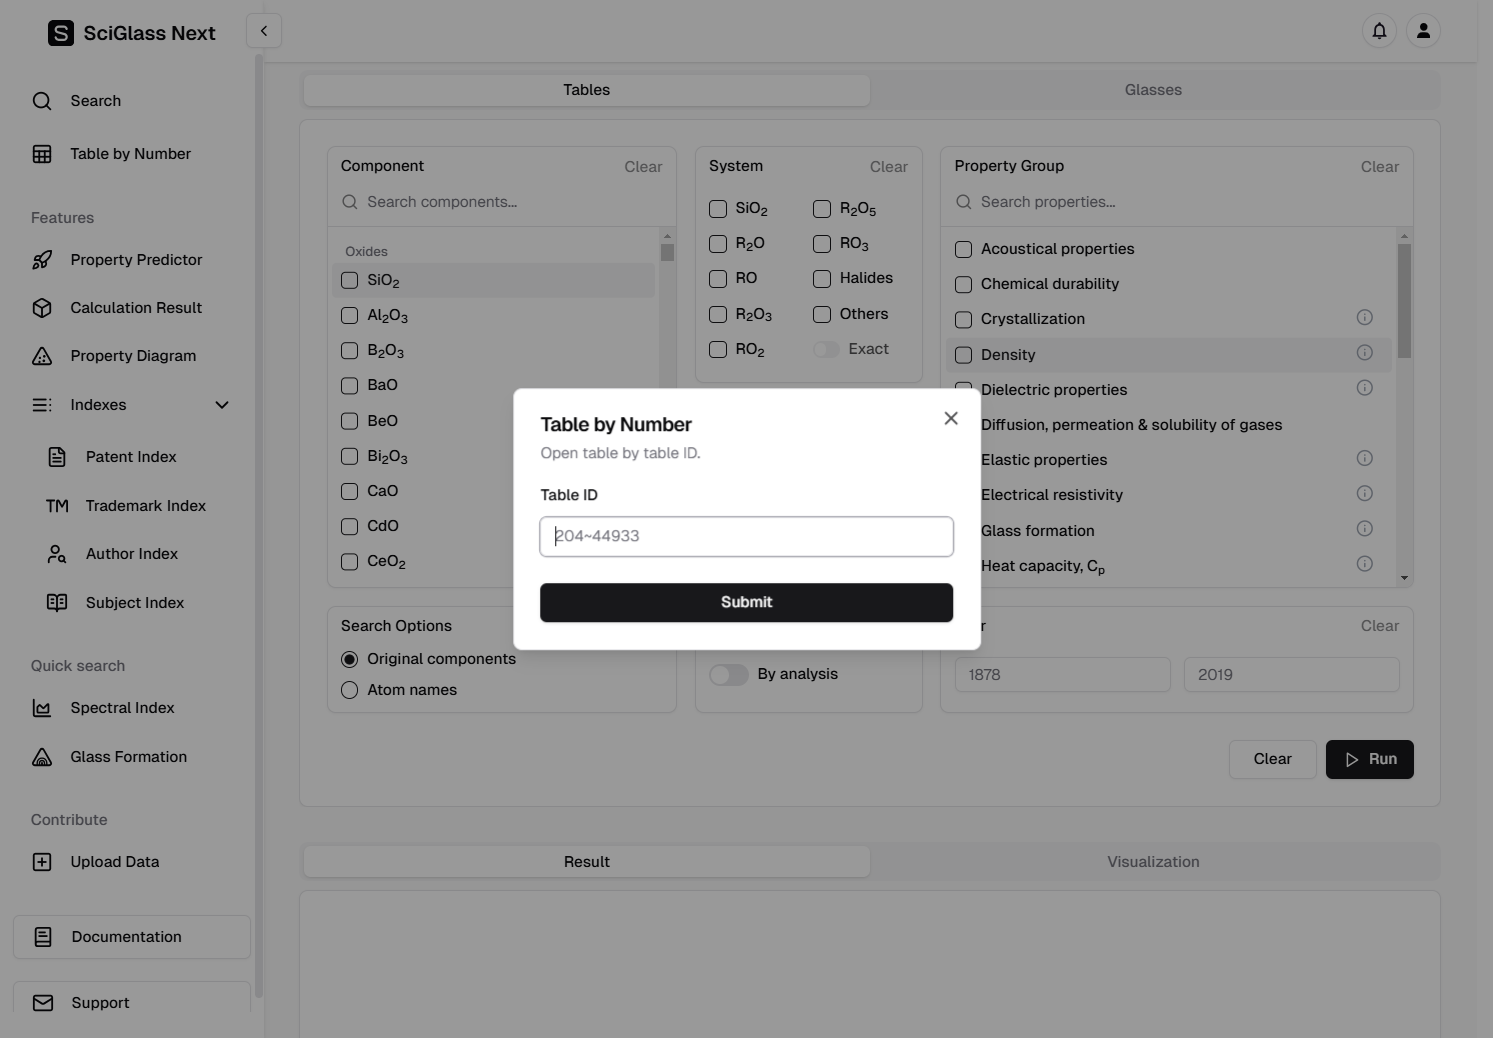Click the Run search button
Image resolution: width=1493 pixels, height=1038 pixels.
(1369, 759)
